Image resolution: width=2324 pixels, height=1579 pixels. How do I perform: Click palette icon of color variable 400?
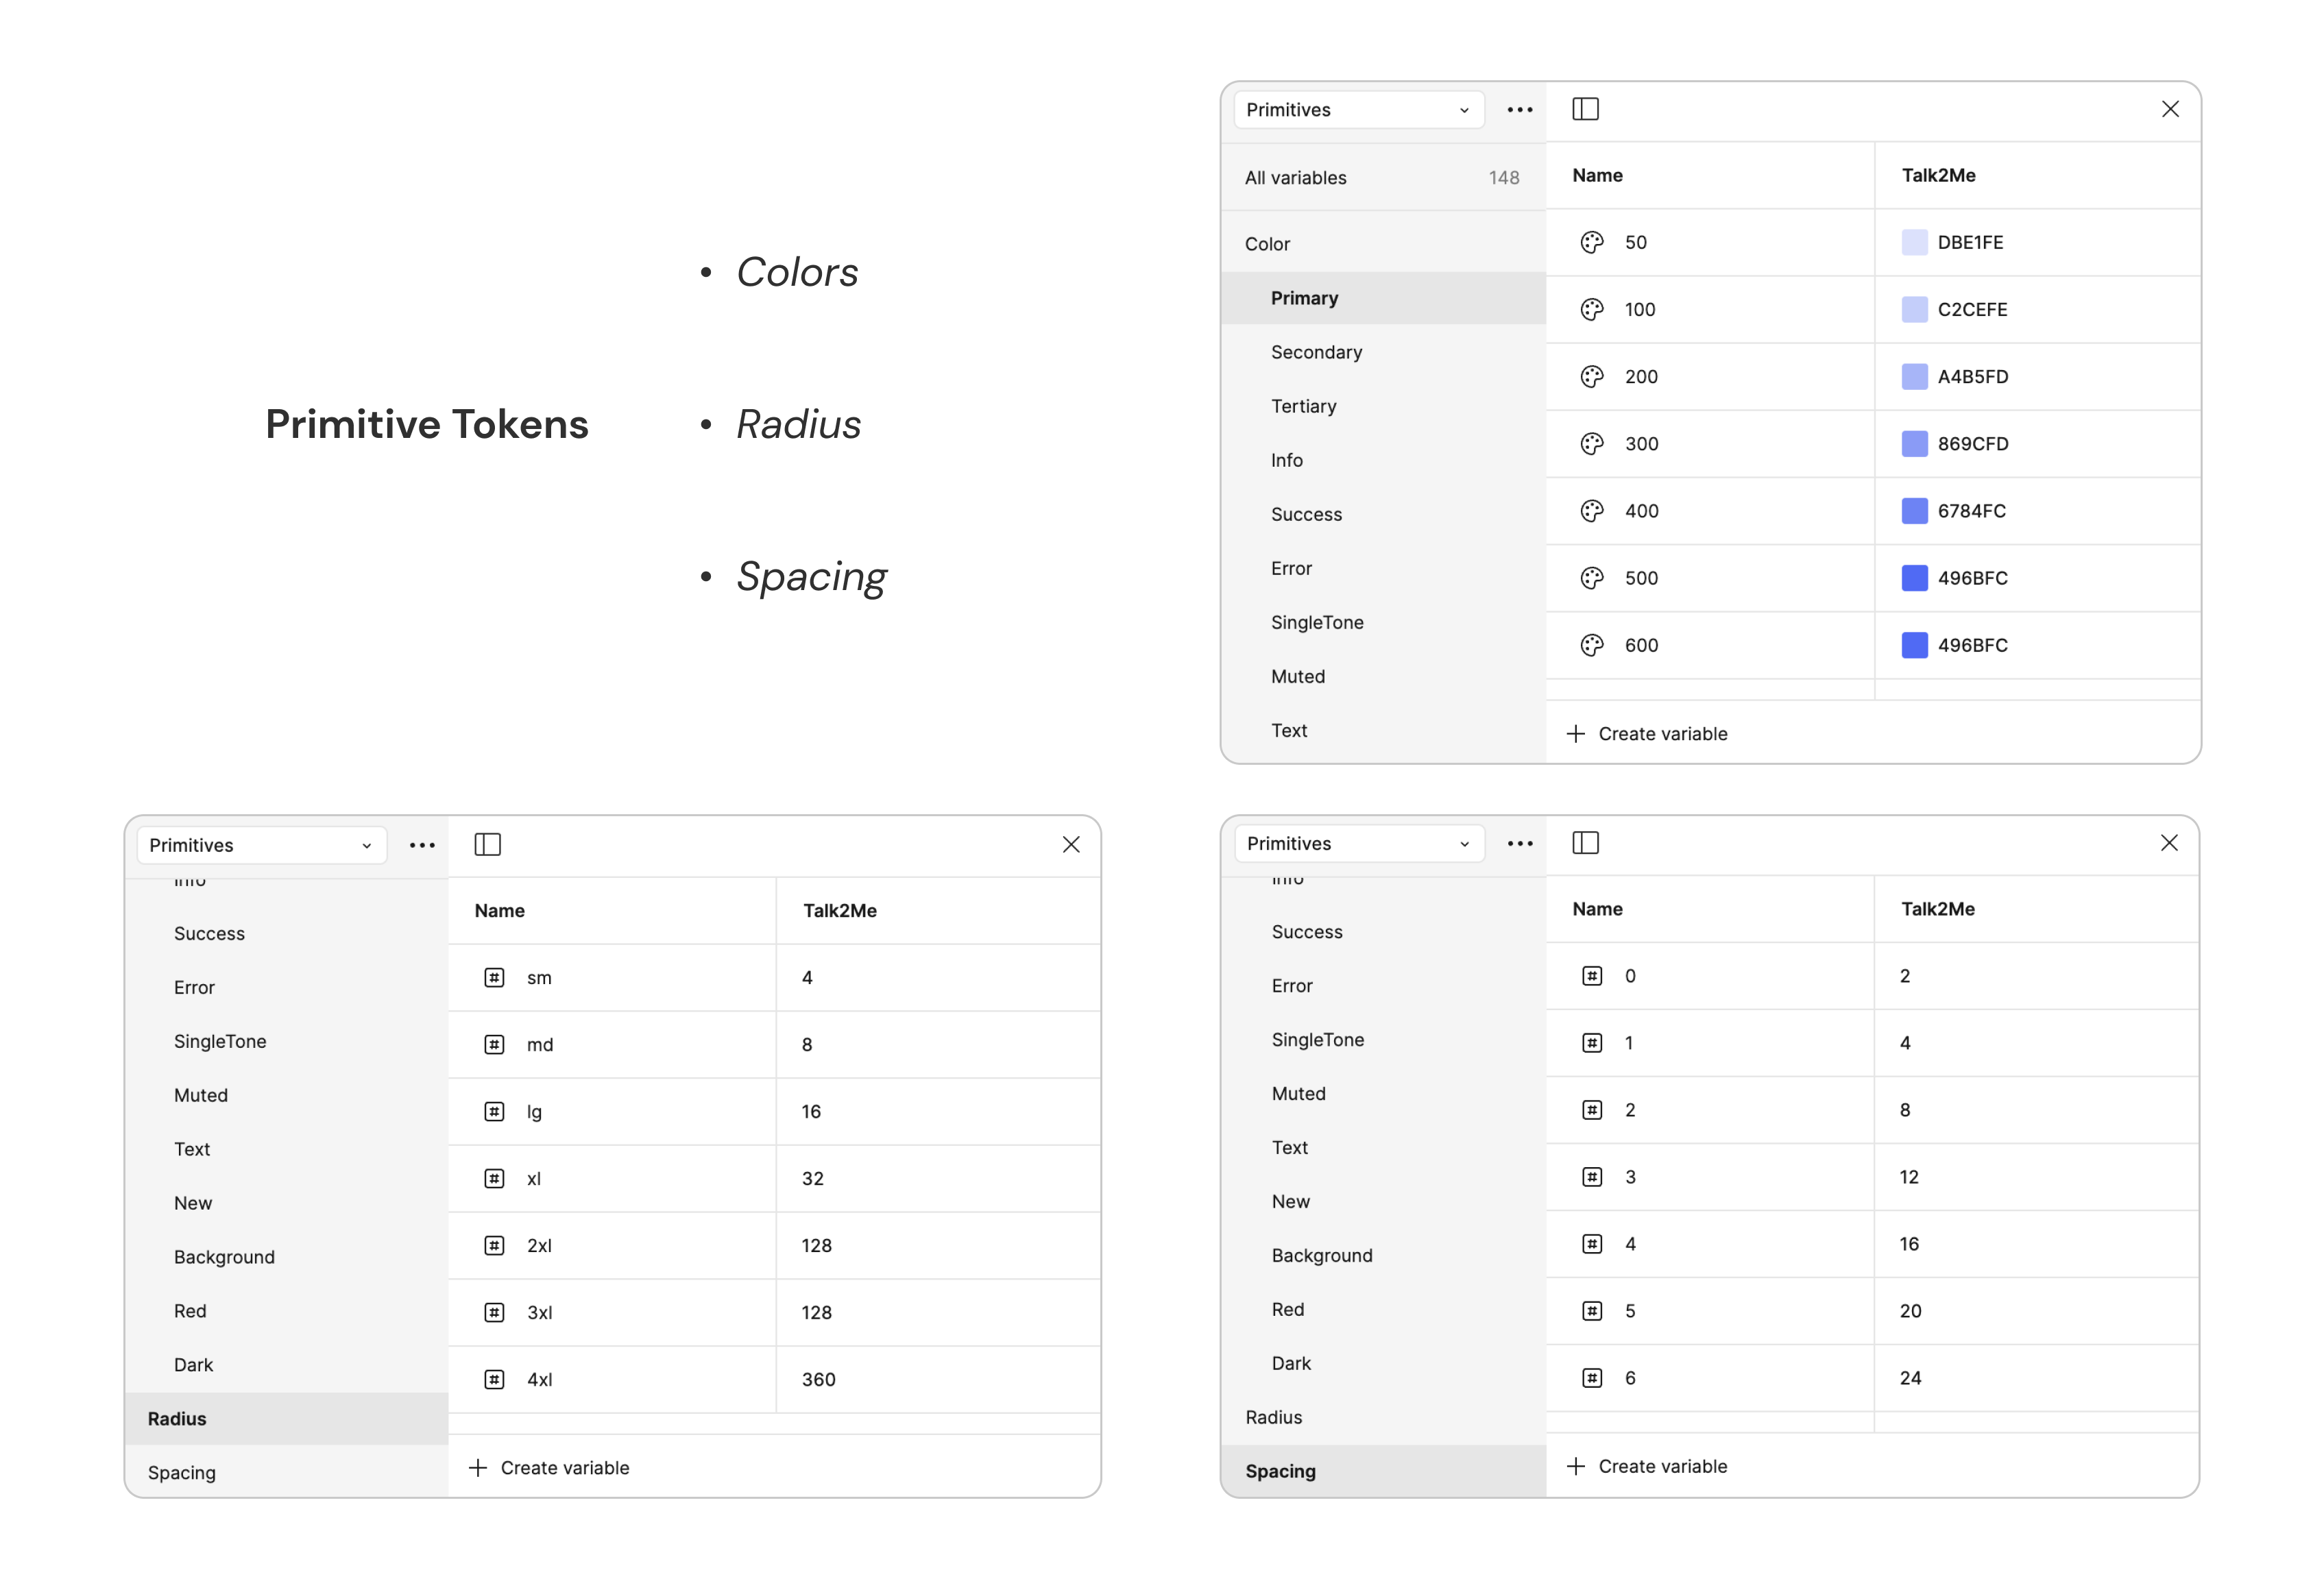(1591, 510)
